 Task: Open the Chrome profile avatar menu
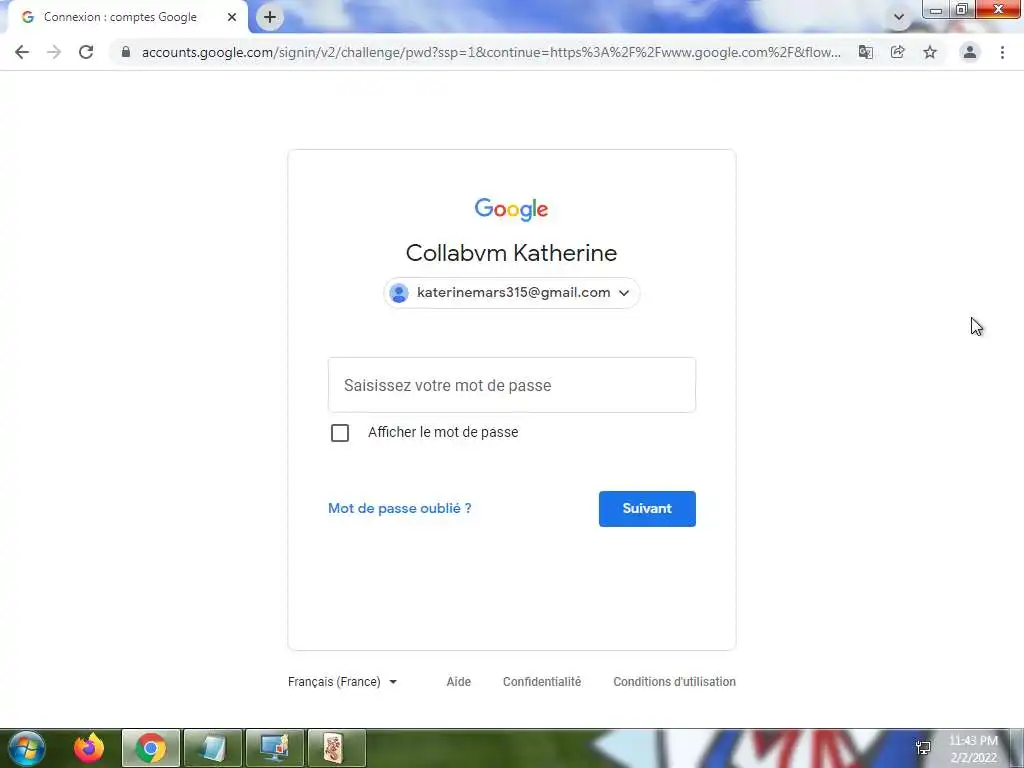(970, 52)
